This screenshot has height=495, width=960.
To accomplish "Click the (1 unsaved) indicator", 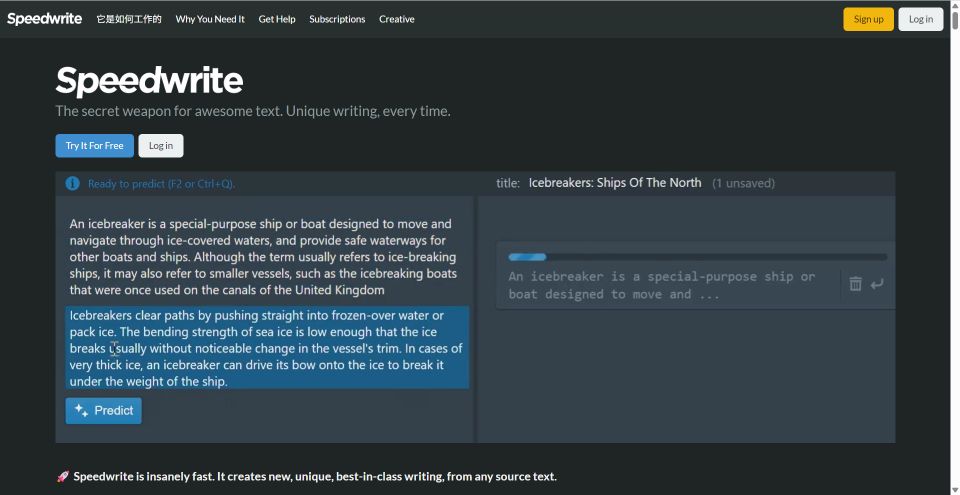I will (743, 183).
